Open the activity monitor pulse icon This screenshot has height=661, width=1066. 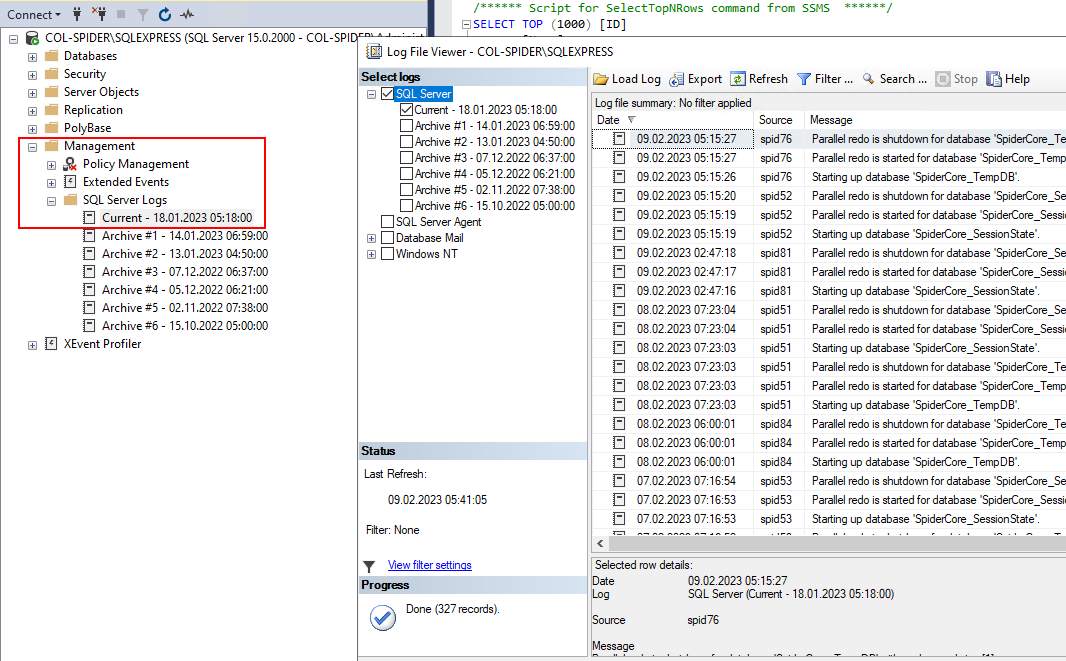tap(187, 14)
